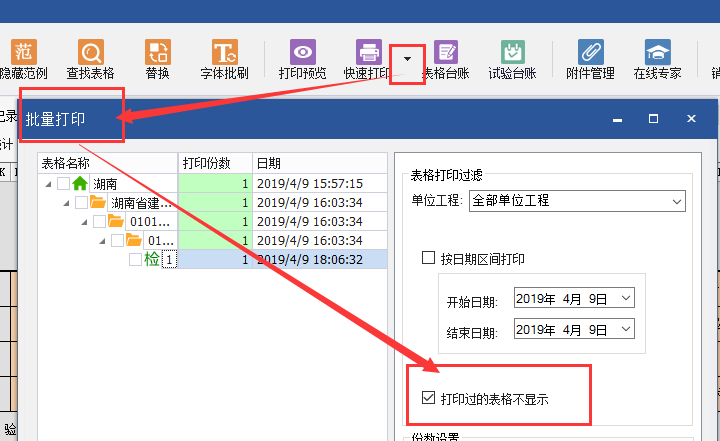Collapse the 01… tree node
Viewport: 720px width, 441px height.
(x=102, y=241)
